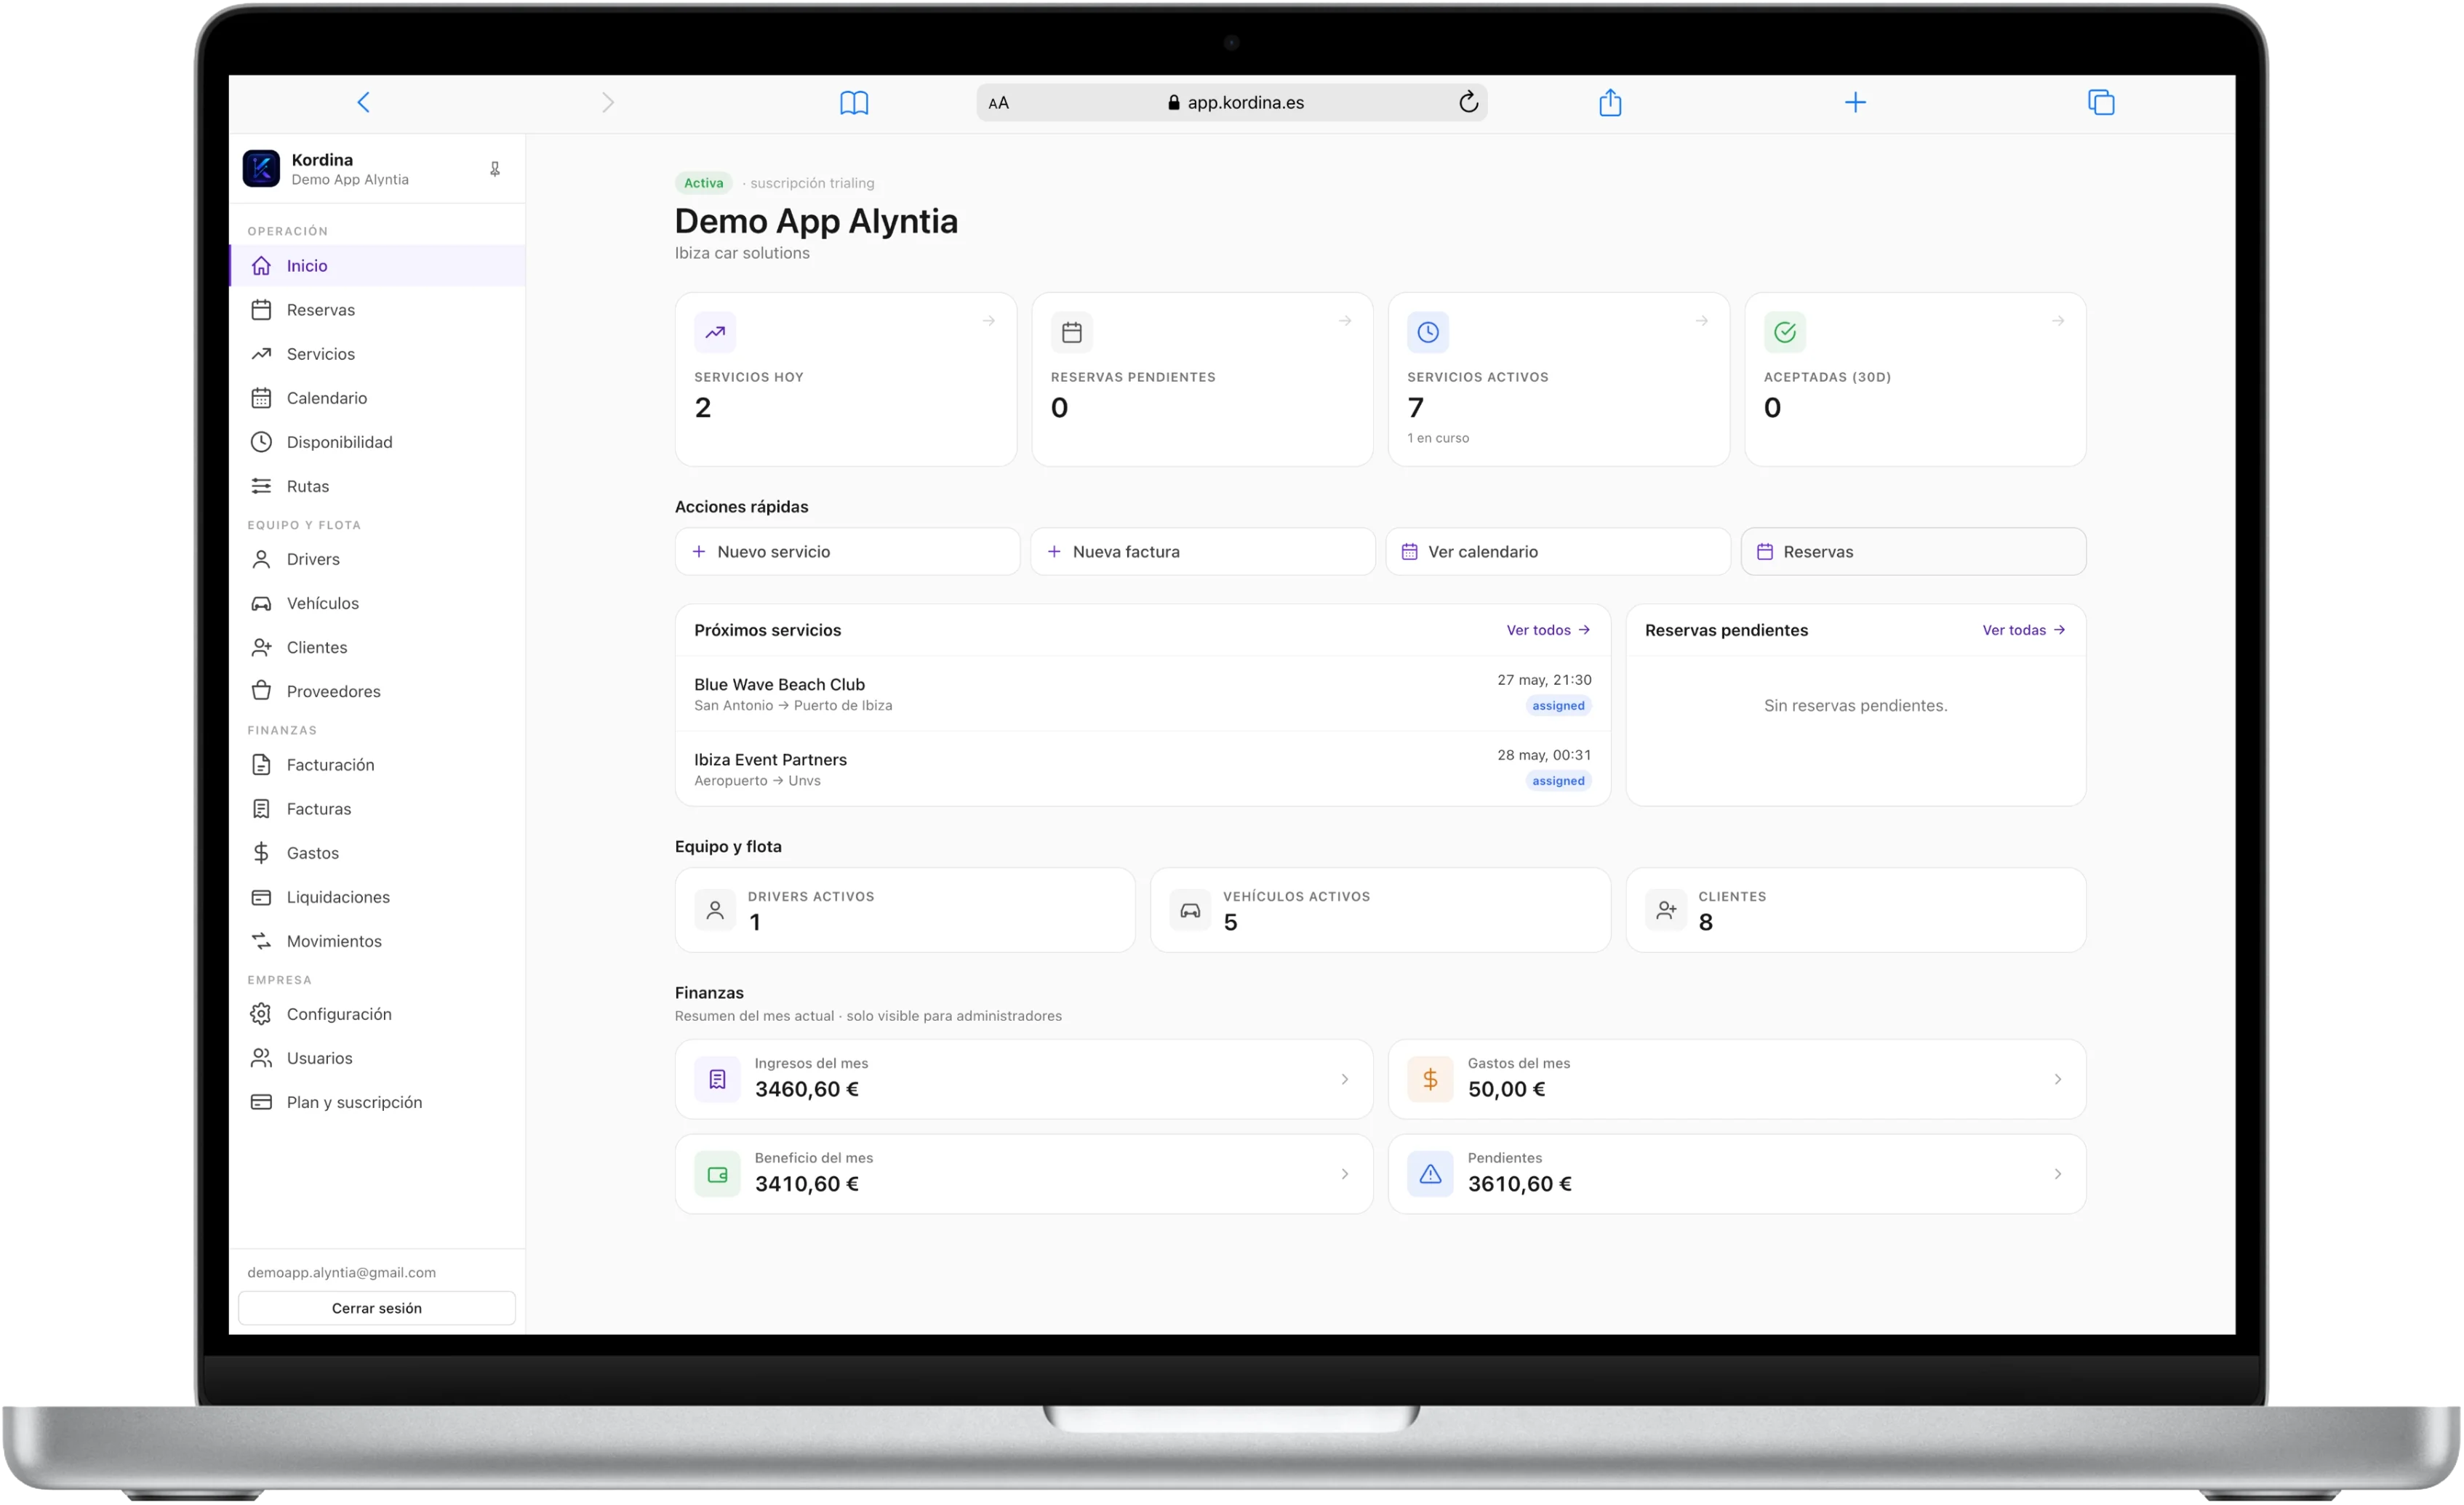The height and width of the screenshot is (1505, 2464).
Task: Click the green Activa status badge
Action: [704, 183]
